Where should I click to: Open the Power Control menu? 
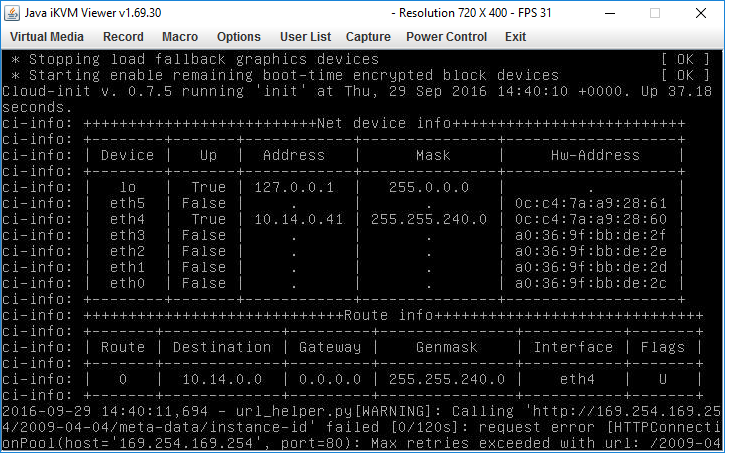(x=446, y=37)
